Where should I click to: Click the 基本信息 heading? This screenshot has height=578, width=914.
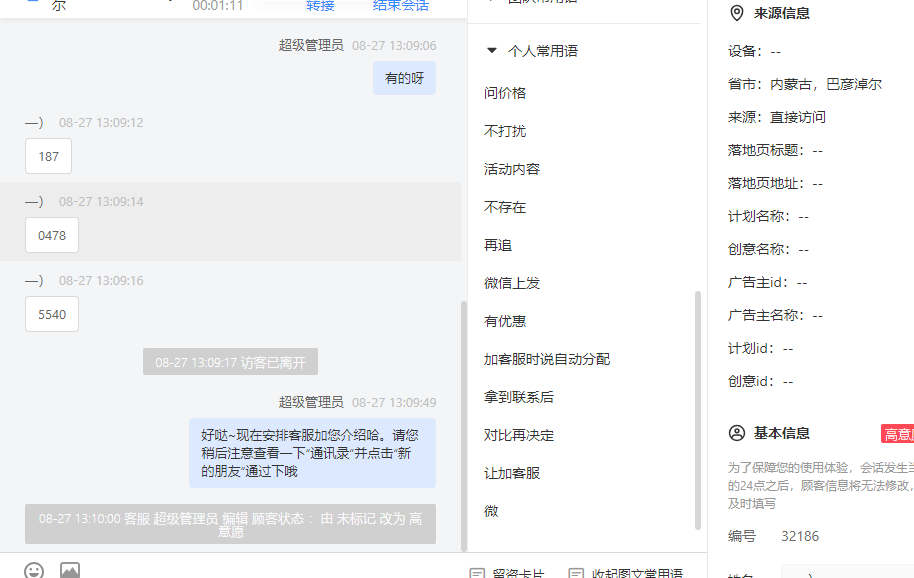pos(782,433)
